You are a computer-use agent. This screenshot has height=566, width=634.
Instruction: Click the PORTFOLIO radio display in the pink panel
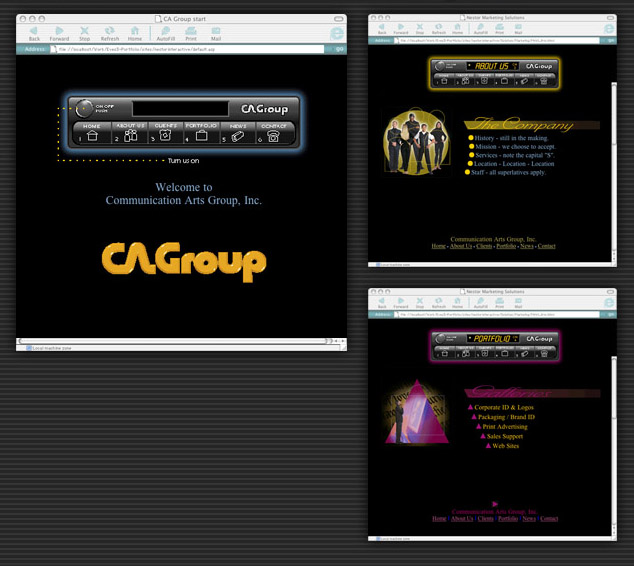492,338
